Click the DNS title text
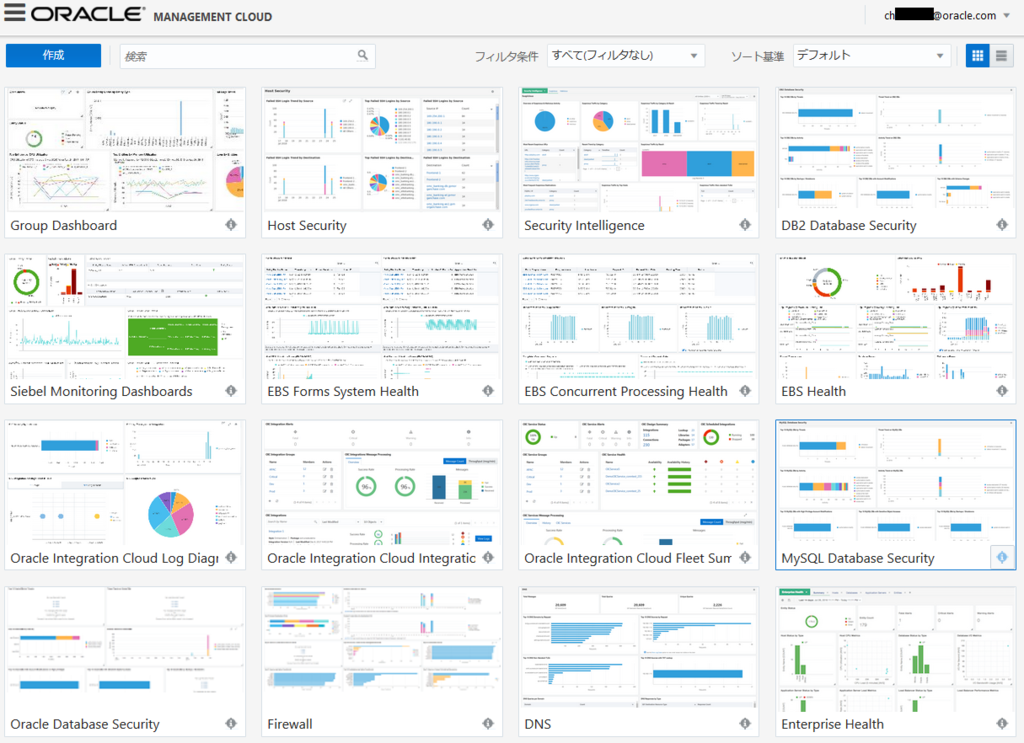This screenshot has height=743, width=1024. point(537,724)
